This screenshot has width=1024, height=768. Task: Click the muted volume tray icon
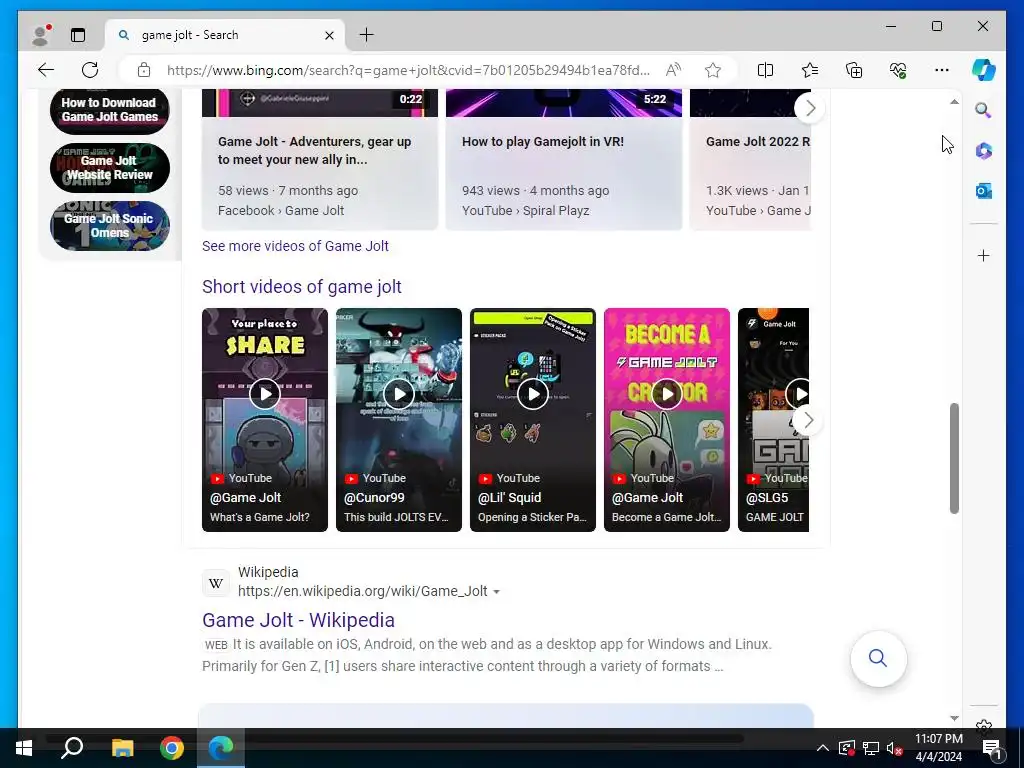point(895,748)
